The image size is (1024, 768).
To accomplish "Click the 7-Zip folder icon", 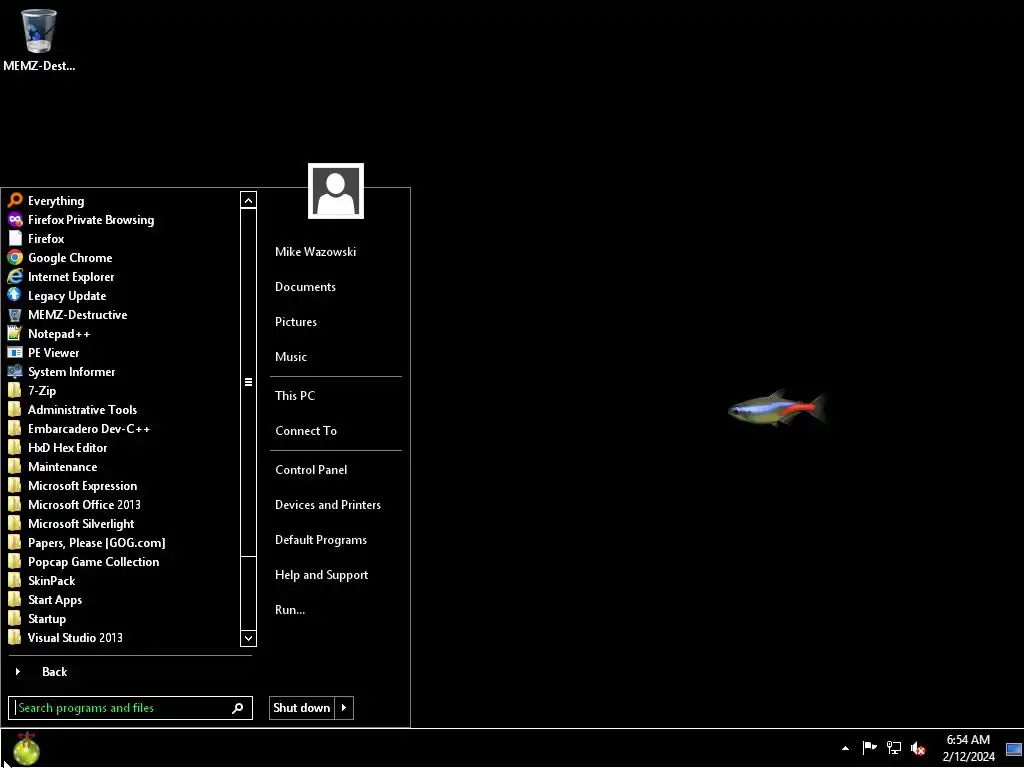I will point(15,390).
